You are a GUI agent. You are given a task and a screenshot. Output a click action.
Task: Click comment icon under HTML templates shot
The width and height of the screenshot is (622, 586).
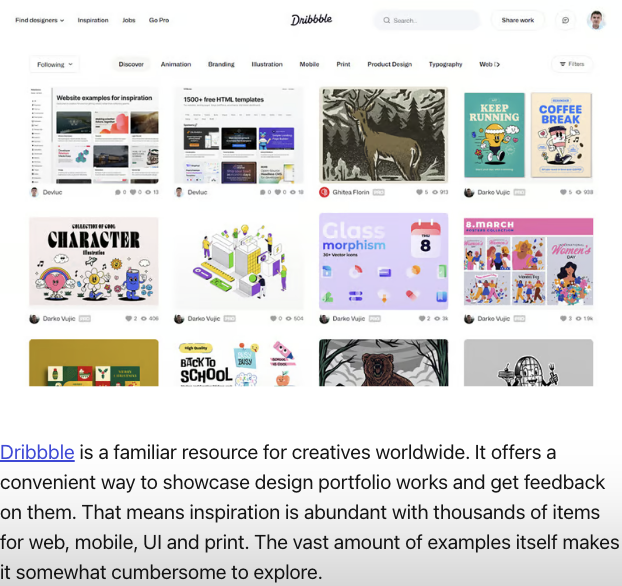point(263,192)
